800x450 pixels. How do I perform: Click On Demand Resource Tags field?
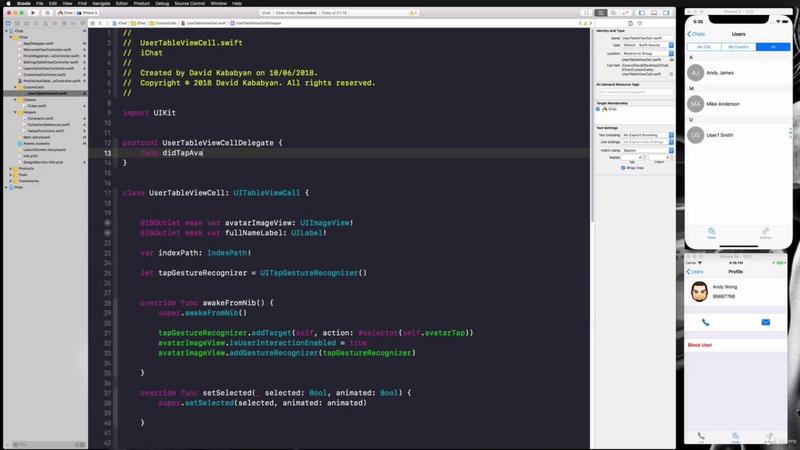pos(635,92)
